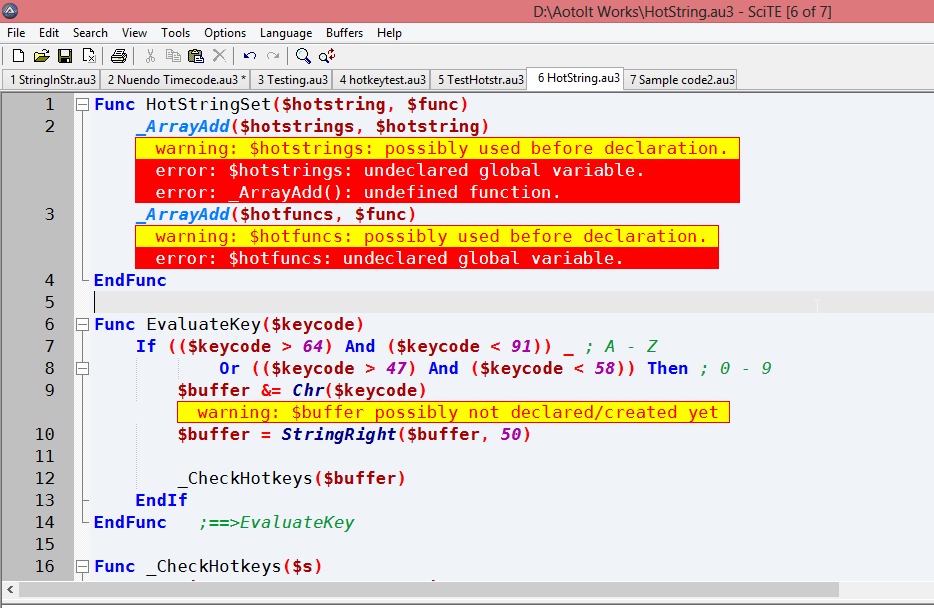Switch to the 1 StringInStr.au3 tab
The image size is (934, 608).
tap(52, 80)
